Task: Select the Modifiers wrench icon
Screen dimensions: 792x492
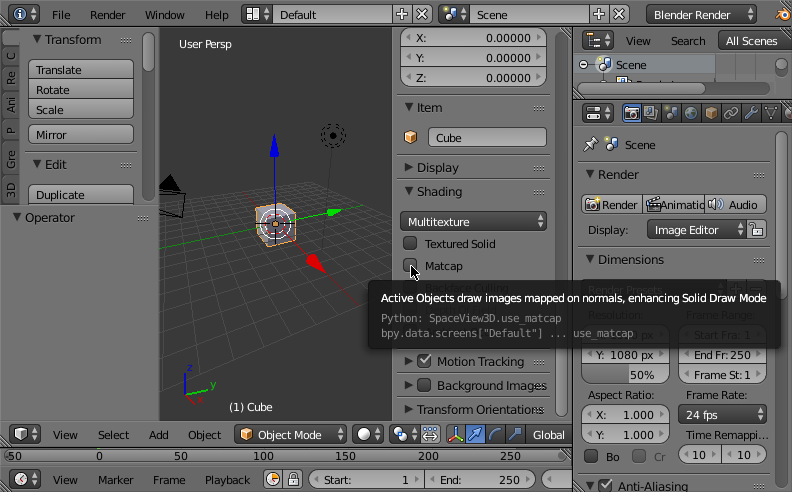Action: [x=752, y=113]
